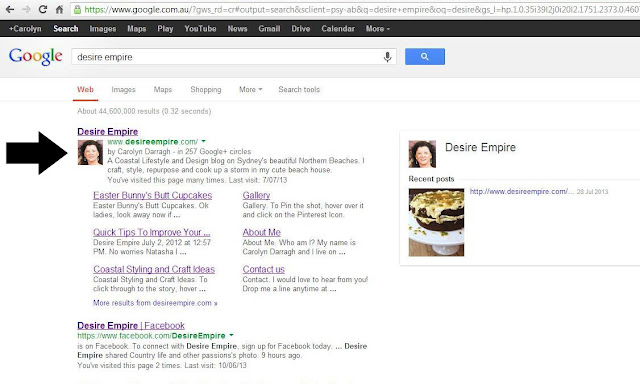This screenshot has width=640, height=384.
Task: Open the Gallery sitelink
Action: pos(256,195)
